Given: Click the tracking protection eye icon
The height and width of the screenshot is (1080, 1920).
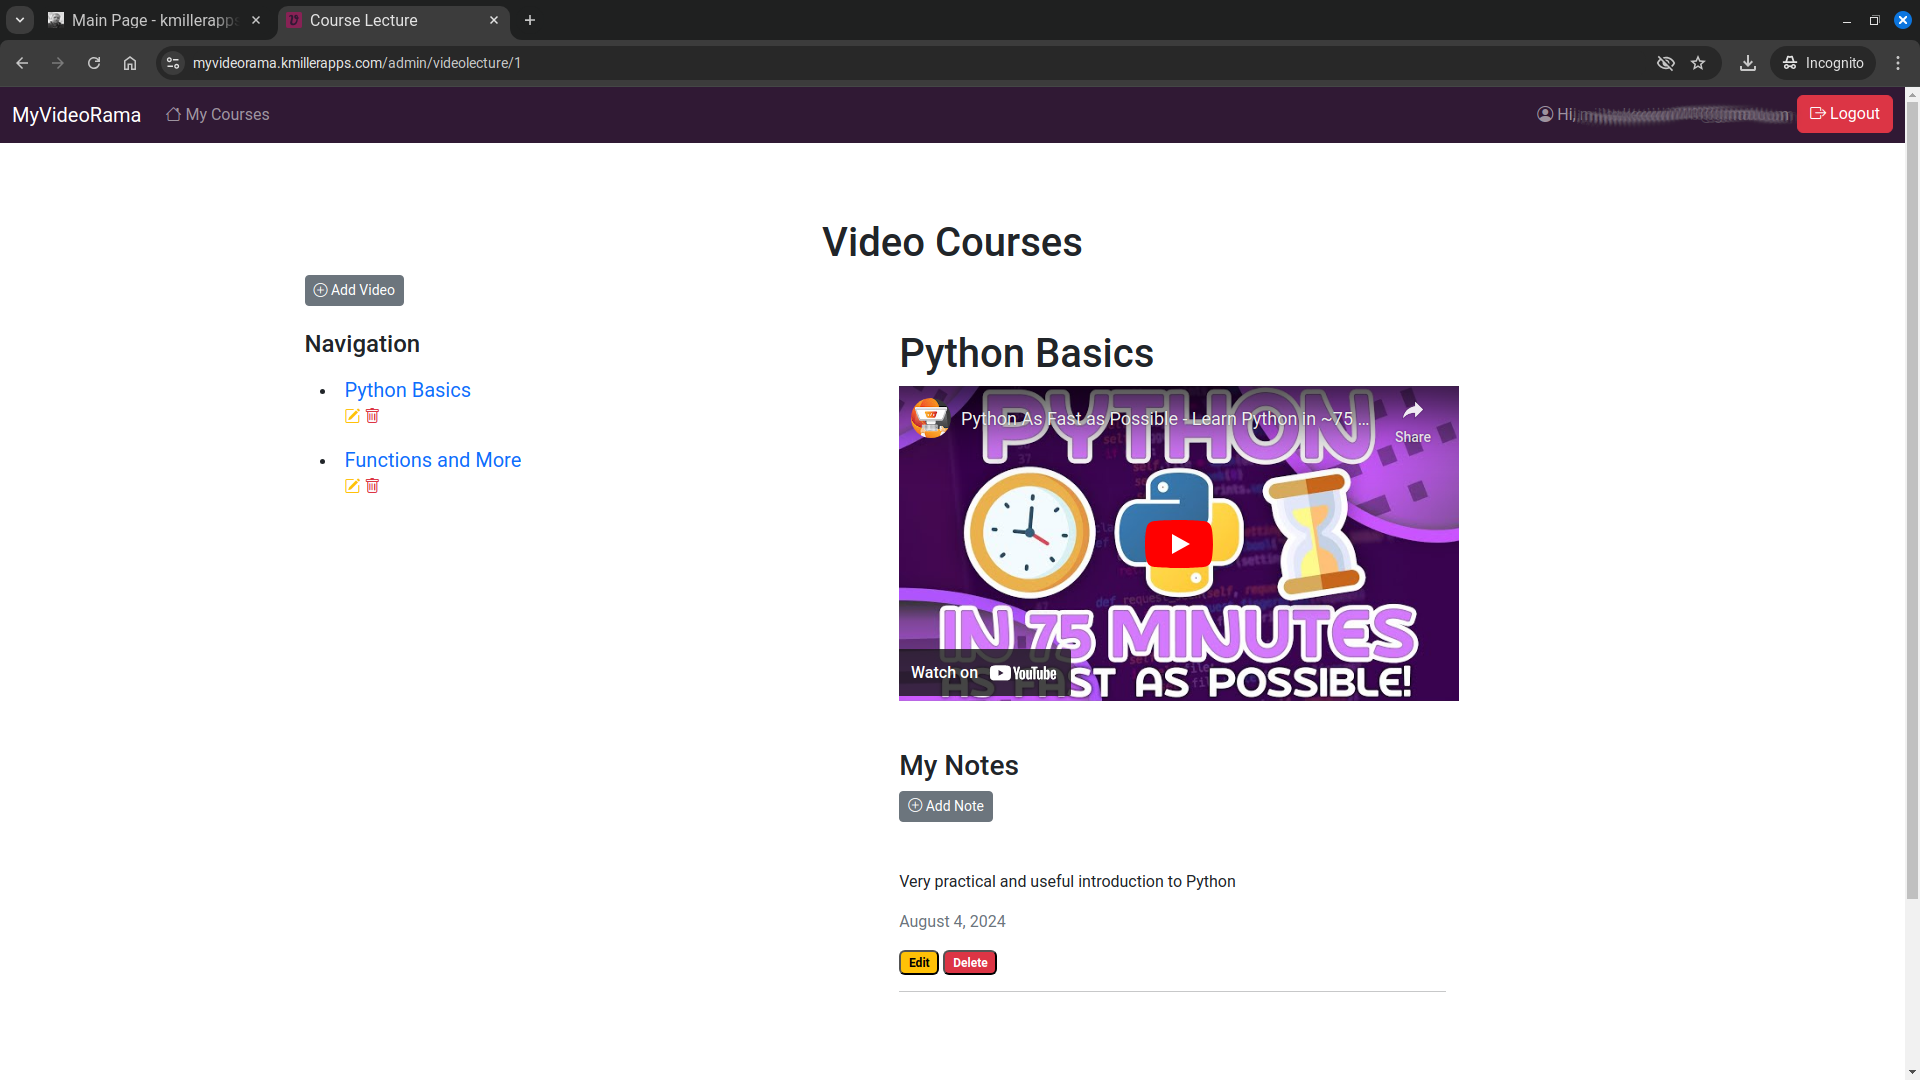Looking at the screenshot, I should (1665, 63).
